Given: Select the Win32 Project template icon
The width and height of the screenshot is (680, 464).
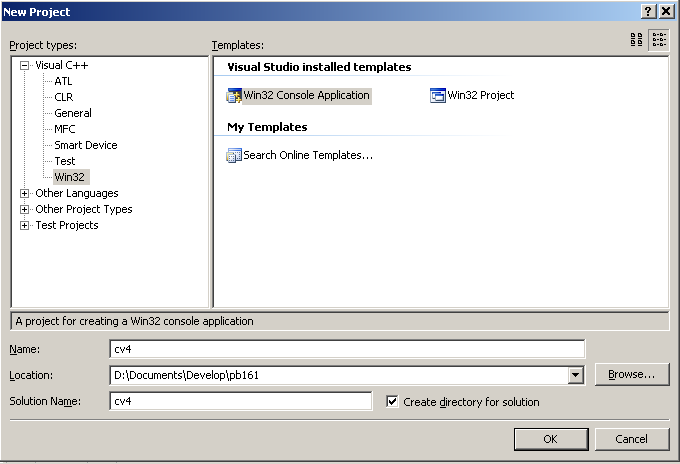Looking at the screenshot, I should coord(438,95).
